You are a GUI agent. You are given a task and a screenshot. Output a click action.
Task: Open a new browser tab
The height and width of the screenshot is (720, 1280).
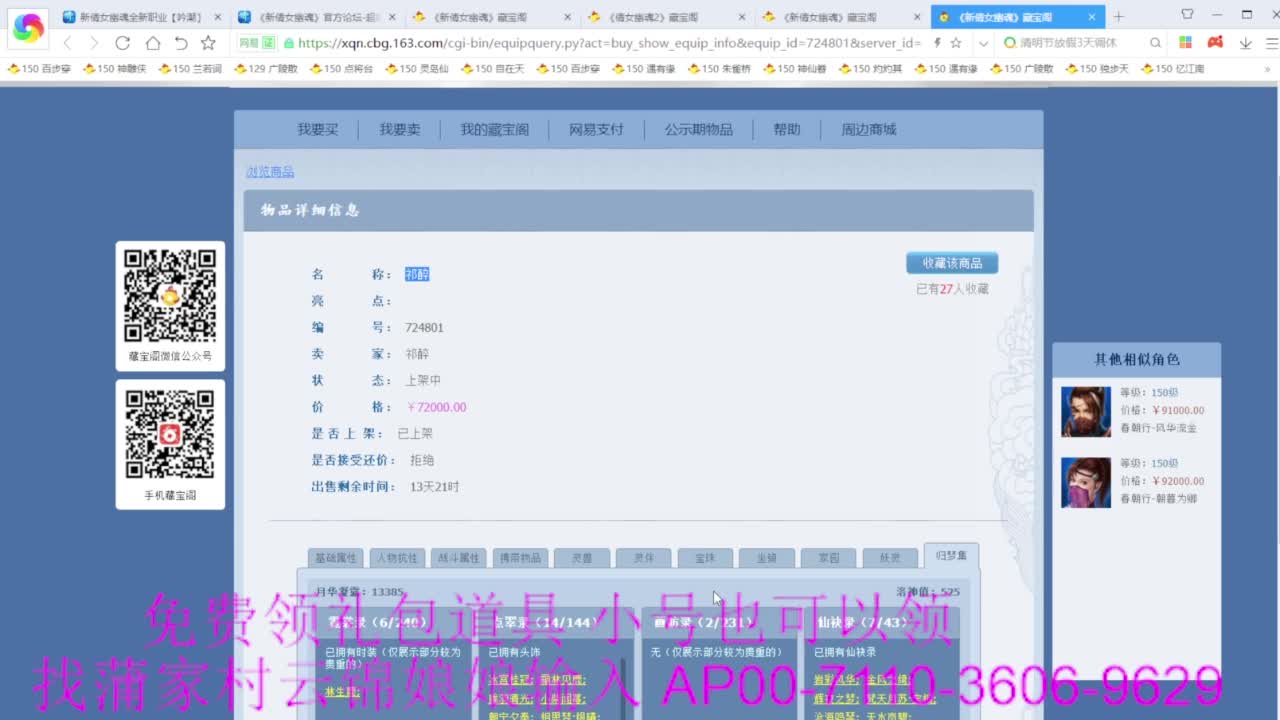pos(1118,17)
